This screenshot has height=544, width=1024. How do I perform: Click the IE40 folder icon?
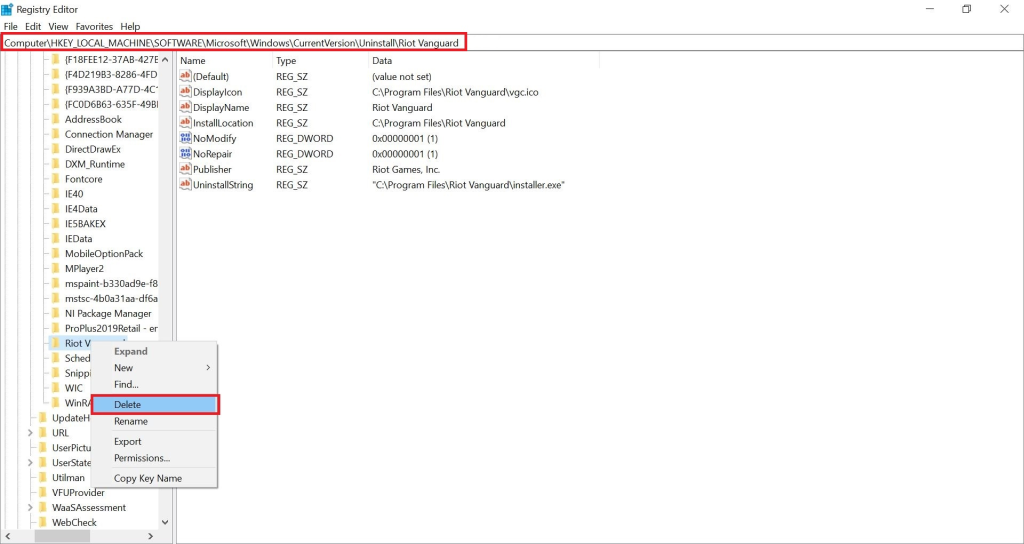tap(56, 194)
